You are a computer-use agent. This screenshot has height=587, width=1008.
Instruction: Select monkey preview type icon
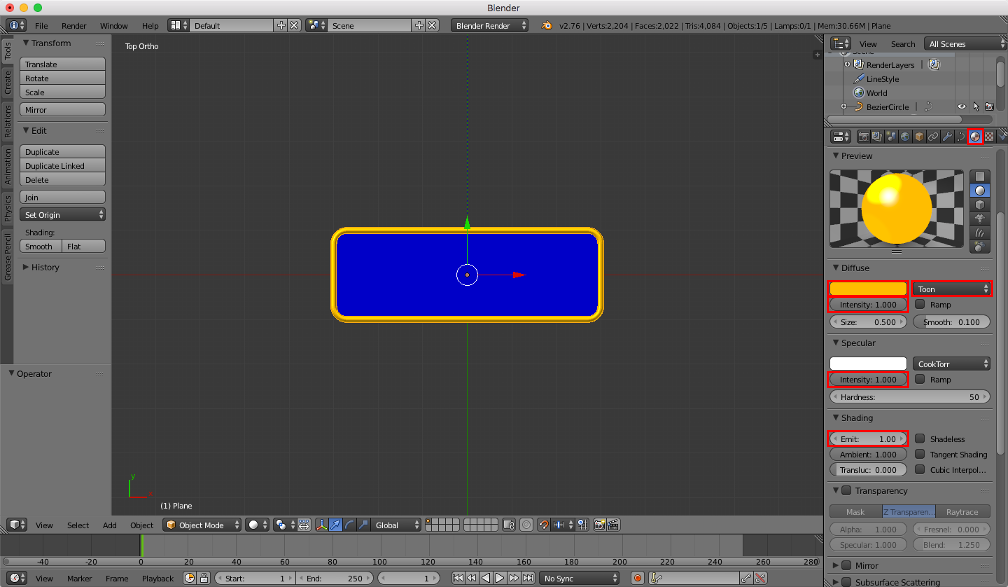[x=980, y=219]
